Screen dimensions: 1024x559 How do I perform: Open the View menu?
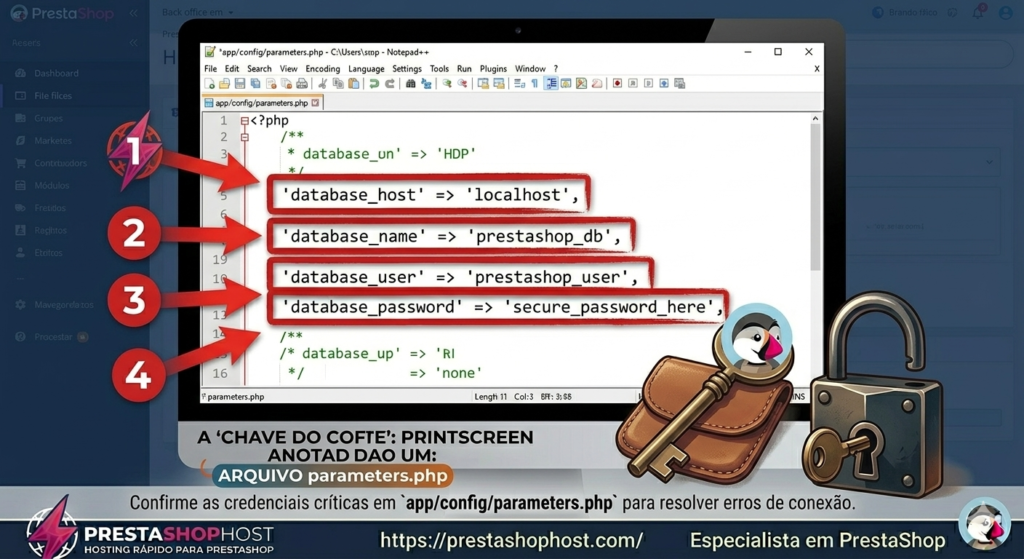click(x=289, y=69)
